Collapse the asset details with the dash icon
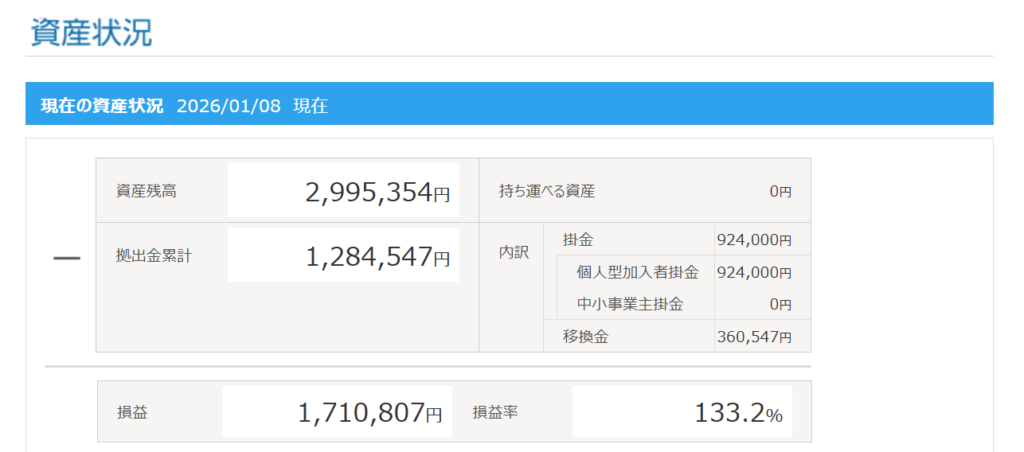Image resolution: width=1024 pixels, height=452 pixels. pyautogui.click(x=66, y=257)
